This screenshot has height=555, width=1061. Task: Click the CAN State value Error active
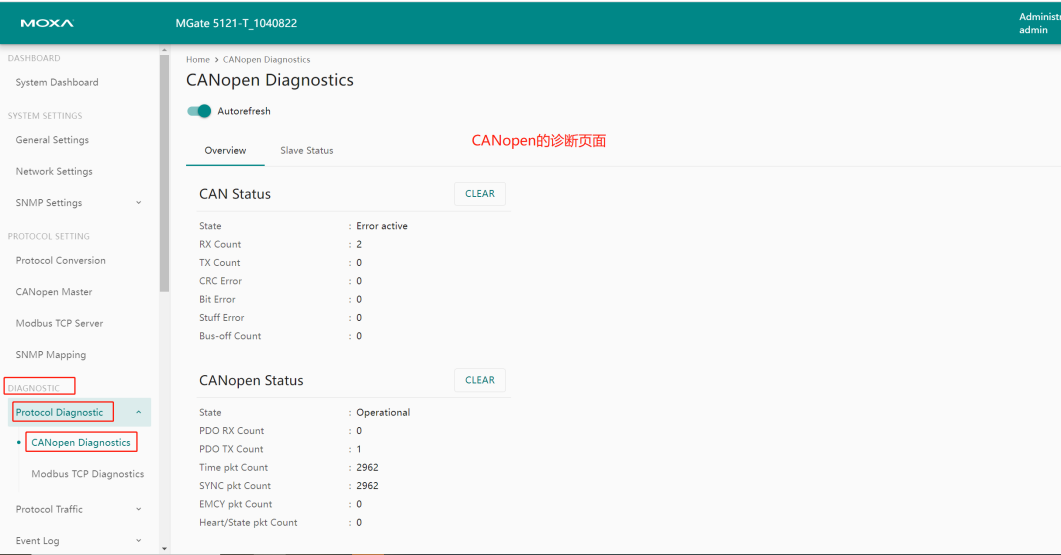pos(382,226)
